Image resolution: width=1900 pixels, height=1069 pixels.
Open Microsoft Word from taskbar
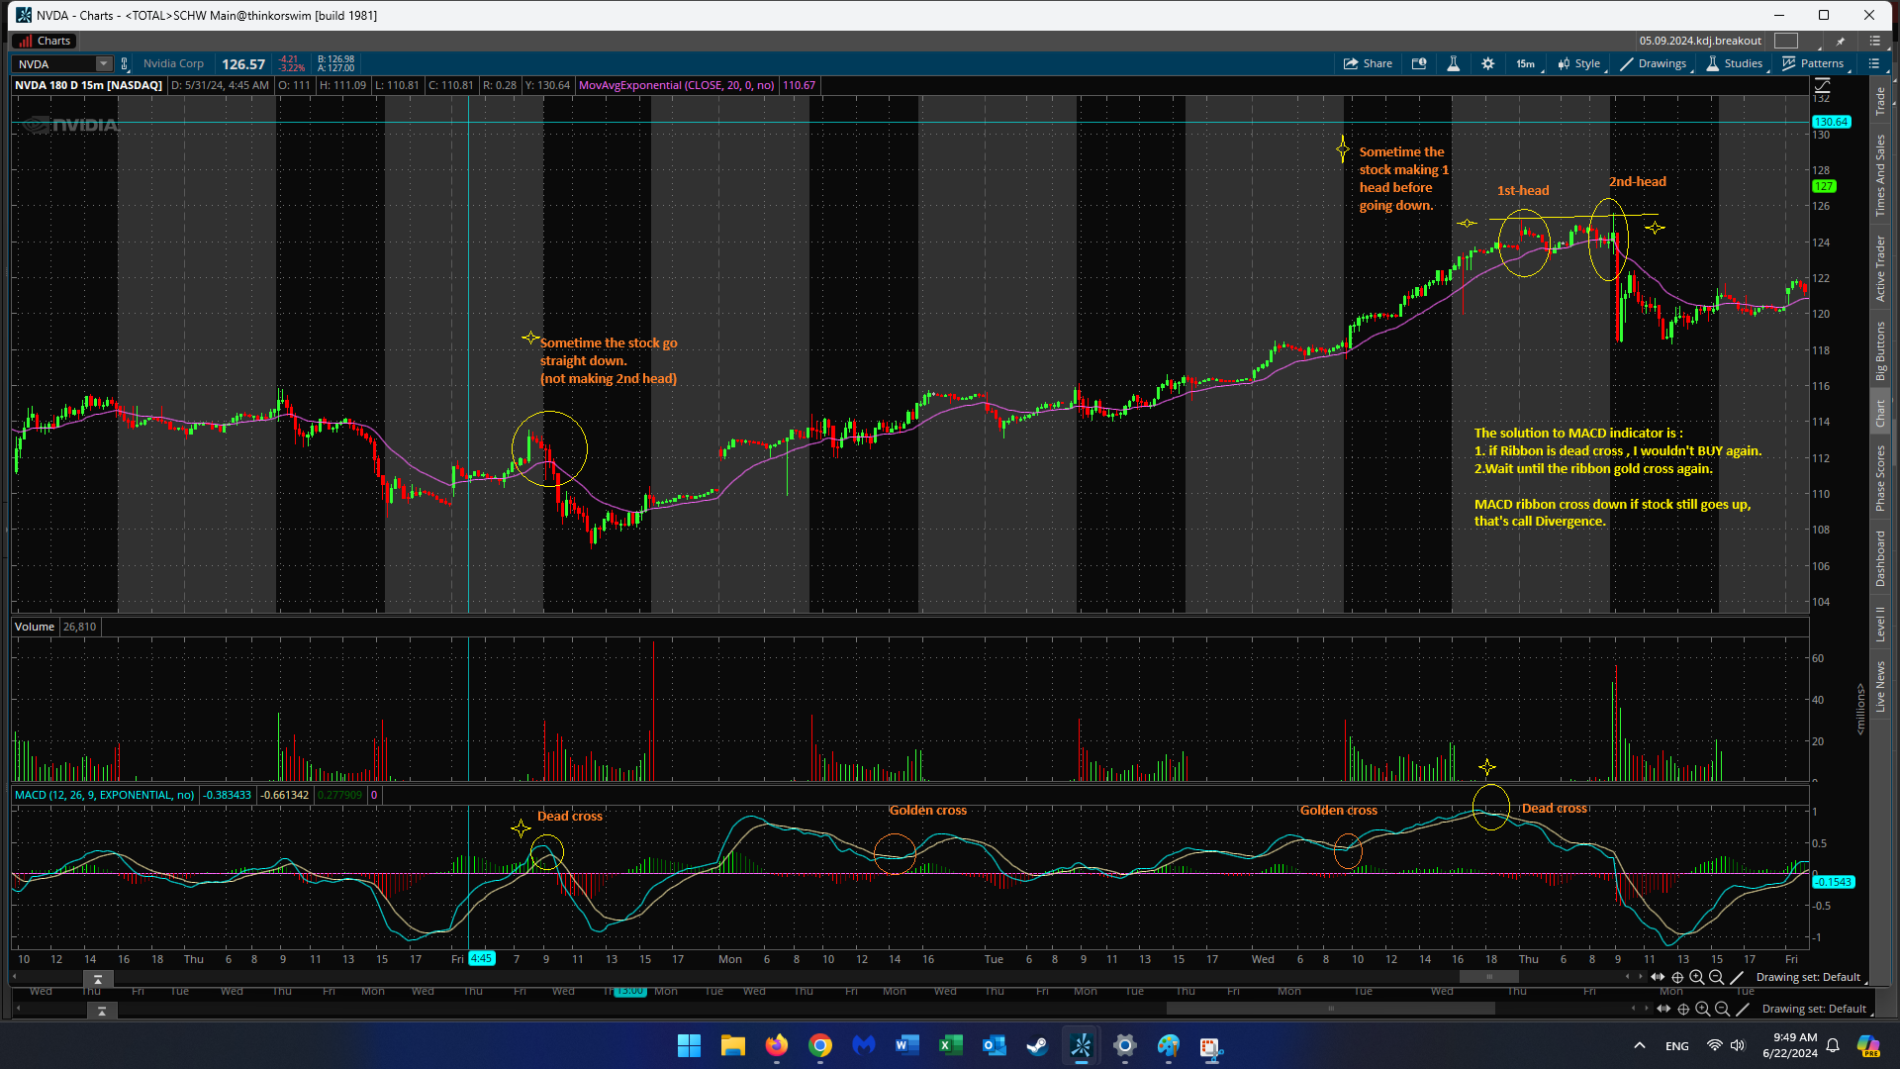[x=907, y=1046]
